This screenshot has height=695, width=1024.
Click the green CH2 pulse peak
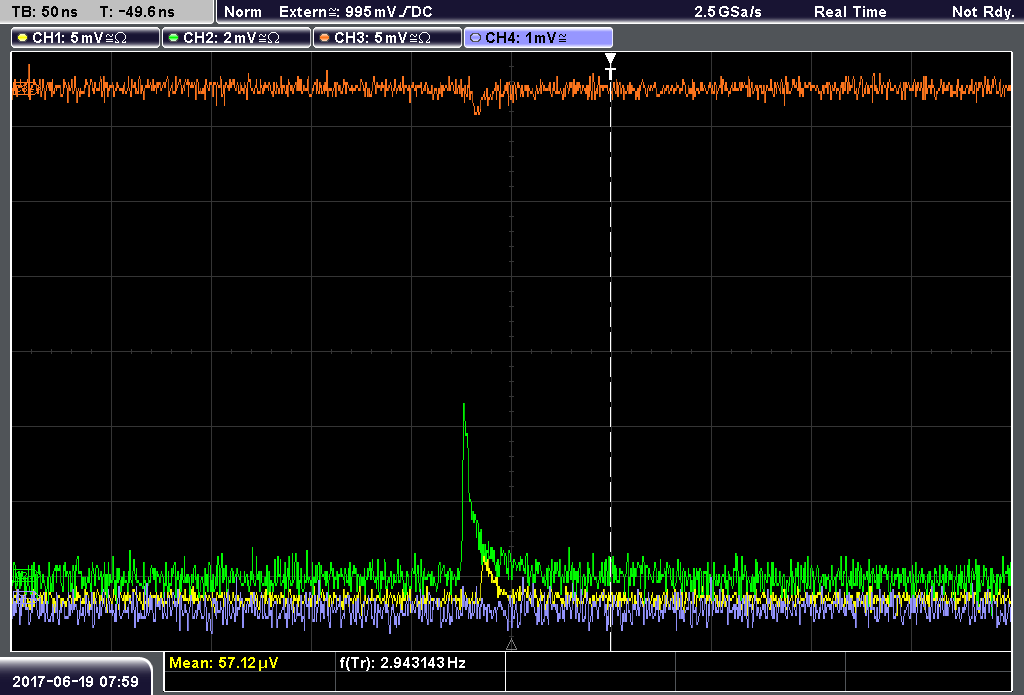click(464, 406)
